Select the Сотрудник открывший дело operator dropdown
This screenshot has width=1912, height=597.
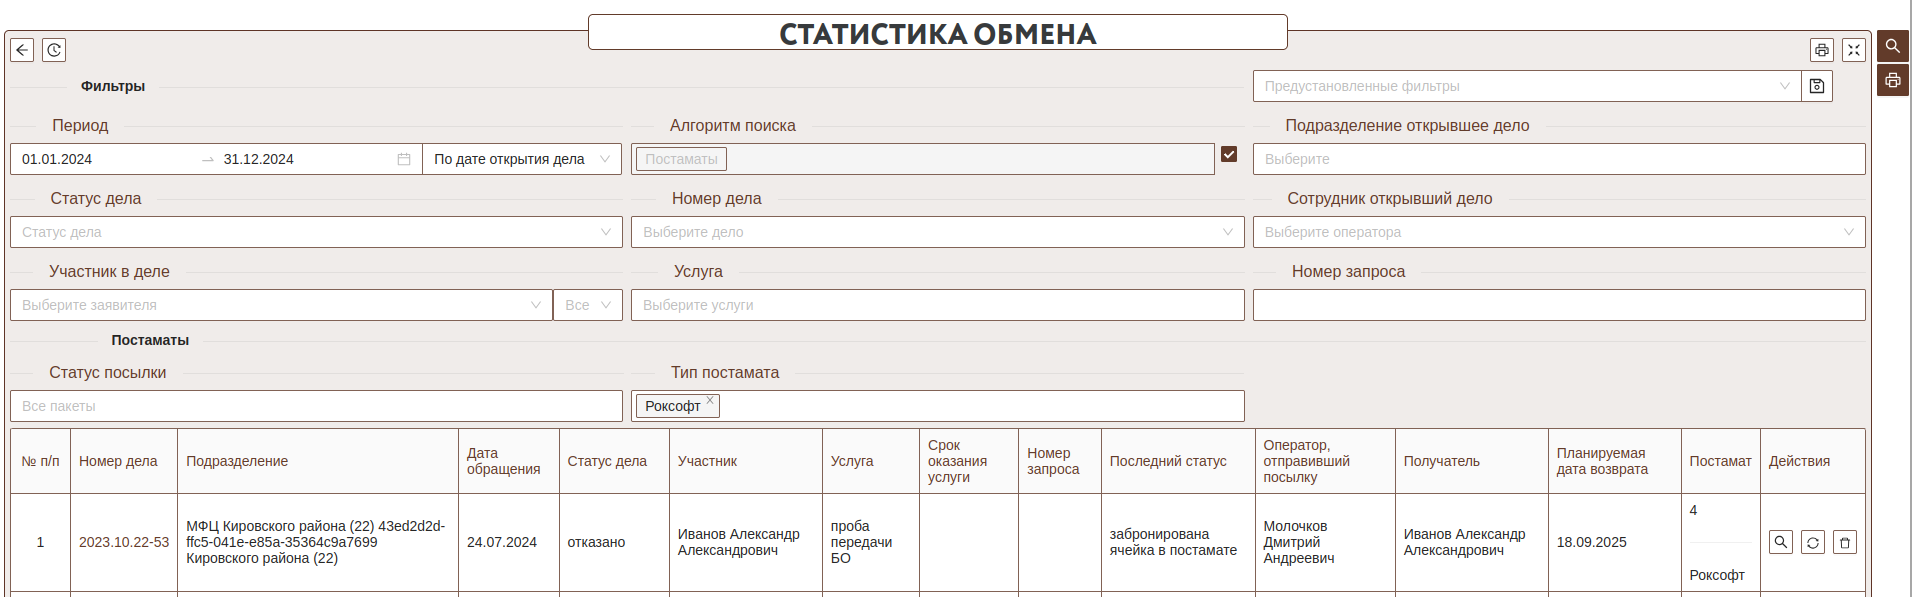[x=1558, y=232]
